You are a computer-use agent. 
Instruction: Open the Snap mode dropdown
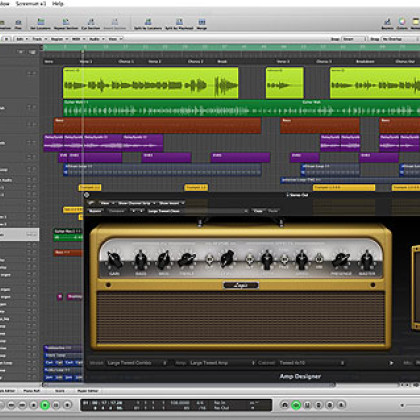point(354,39)
